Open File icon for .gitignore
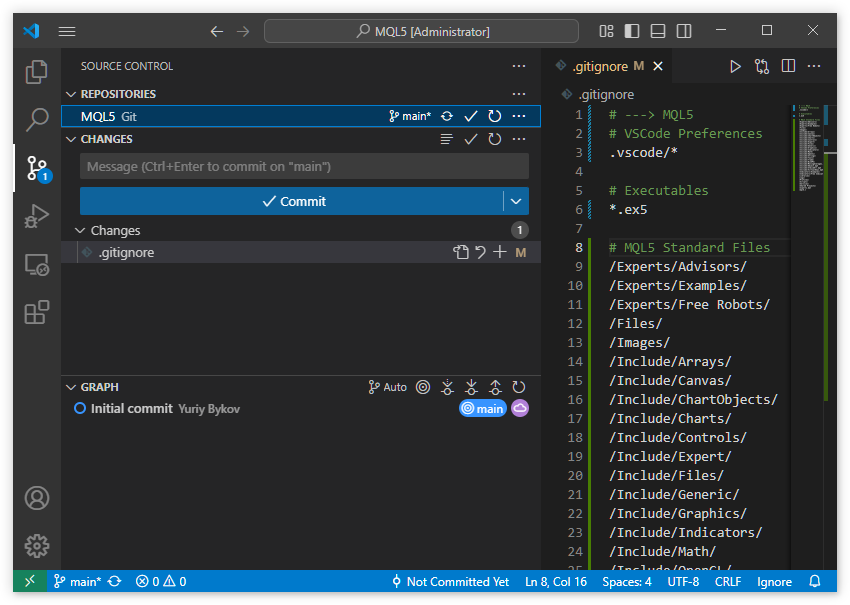The height and width of the screenshot is (605, 850). pyautogui.click(x=461, y=252)
